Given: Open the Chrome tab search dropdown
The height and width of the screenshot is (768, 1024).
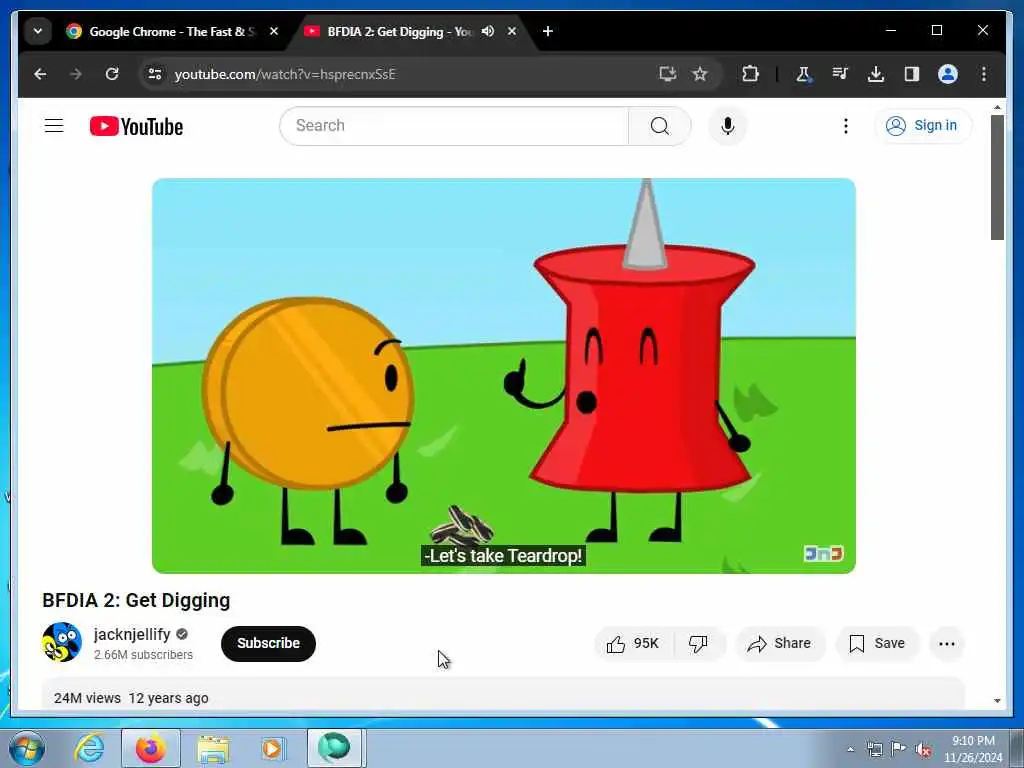Looking at the screenshot, I should click(x=38, y=31).
